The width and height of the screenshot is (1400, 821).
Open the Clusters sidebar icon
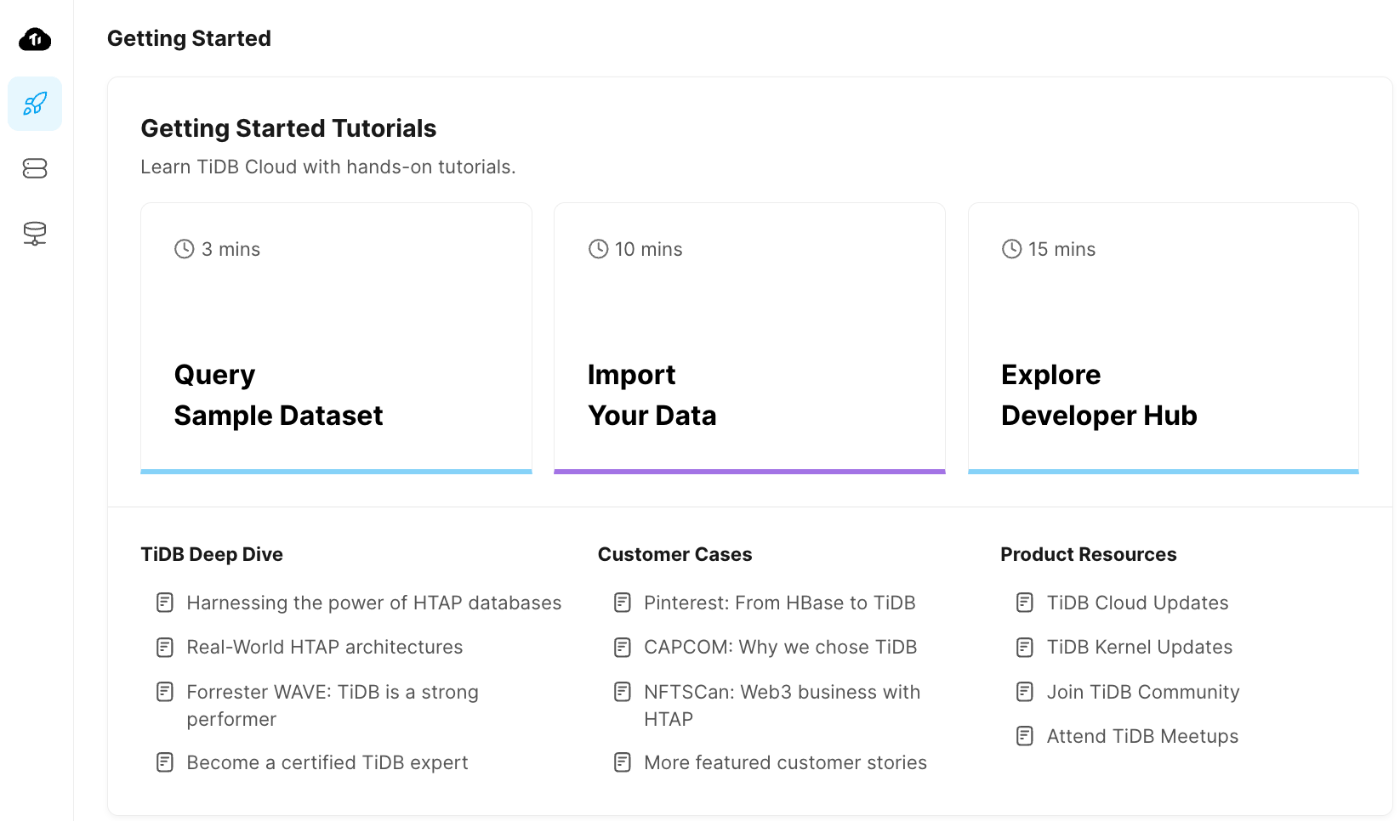pyautogui.click(x=35, y=169)
